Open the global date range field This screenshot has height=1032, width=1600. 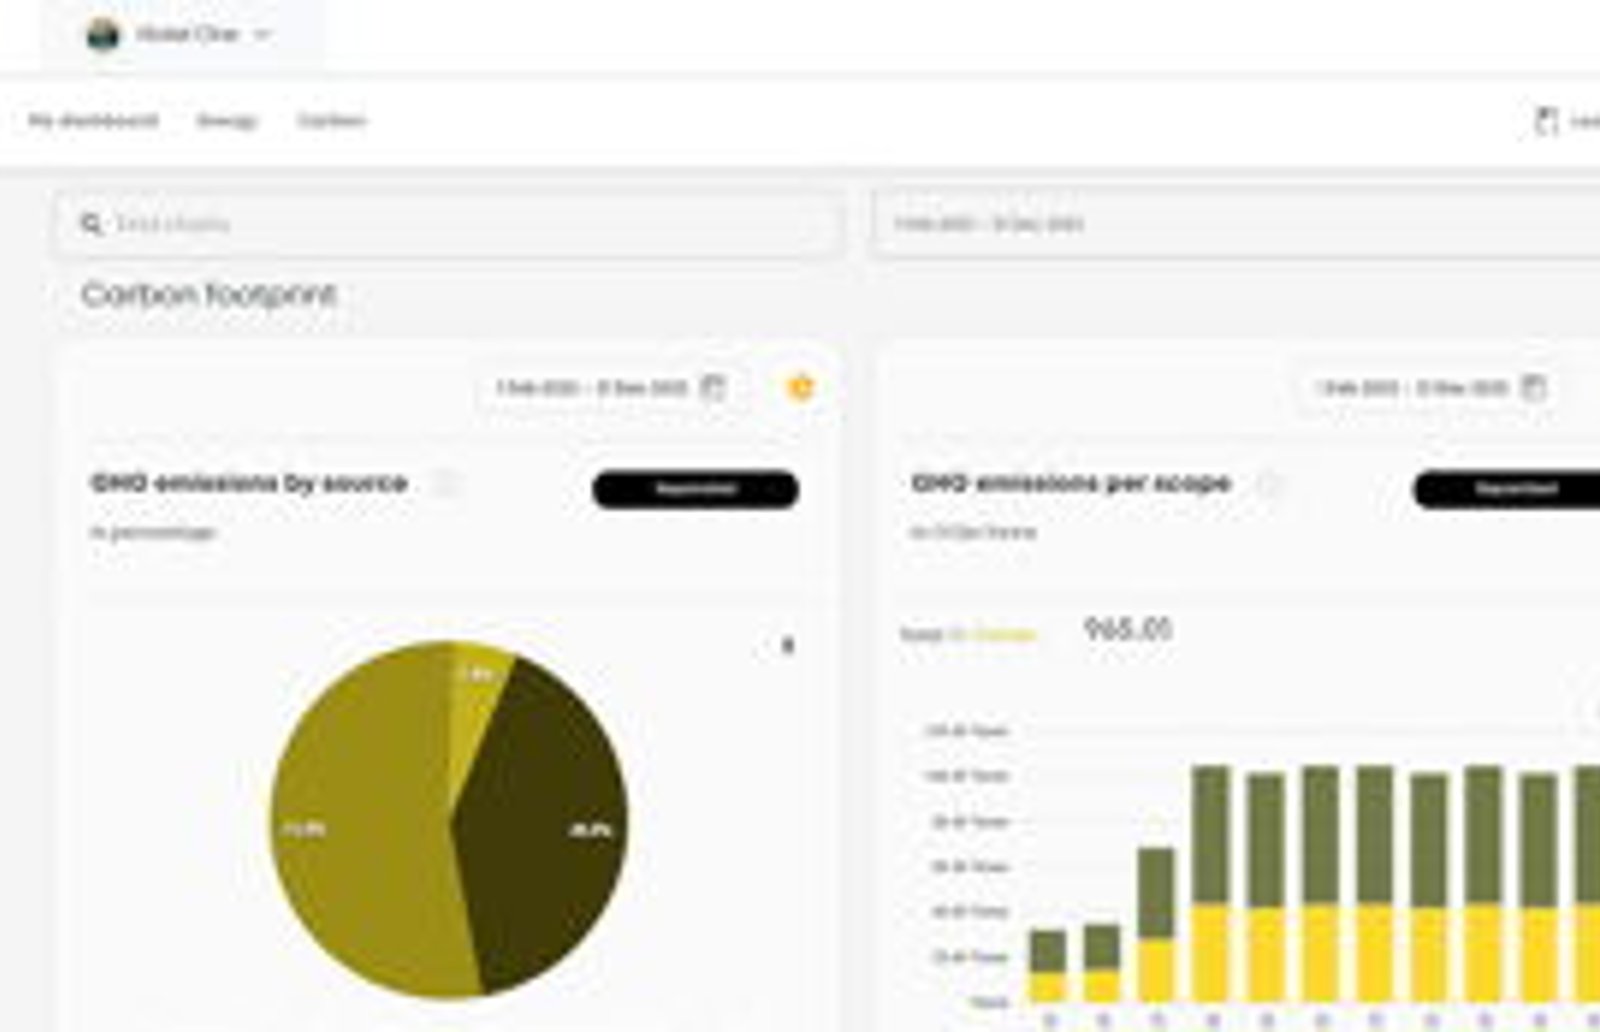pyautogui.click(x=1236, y=224)
